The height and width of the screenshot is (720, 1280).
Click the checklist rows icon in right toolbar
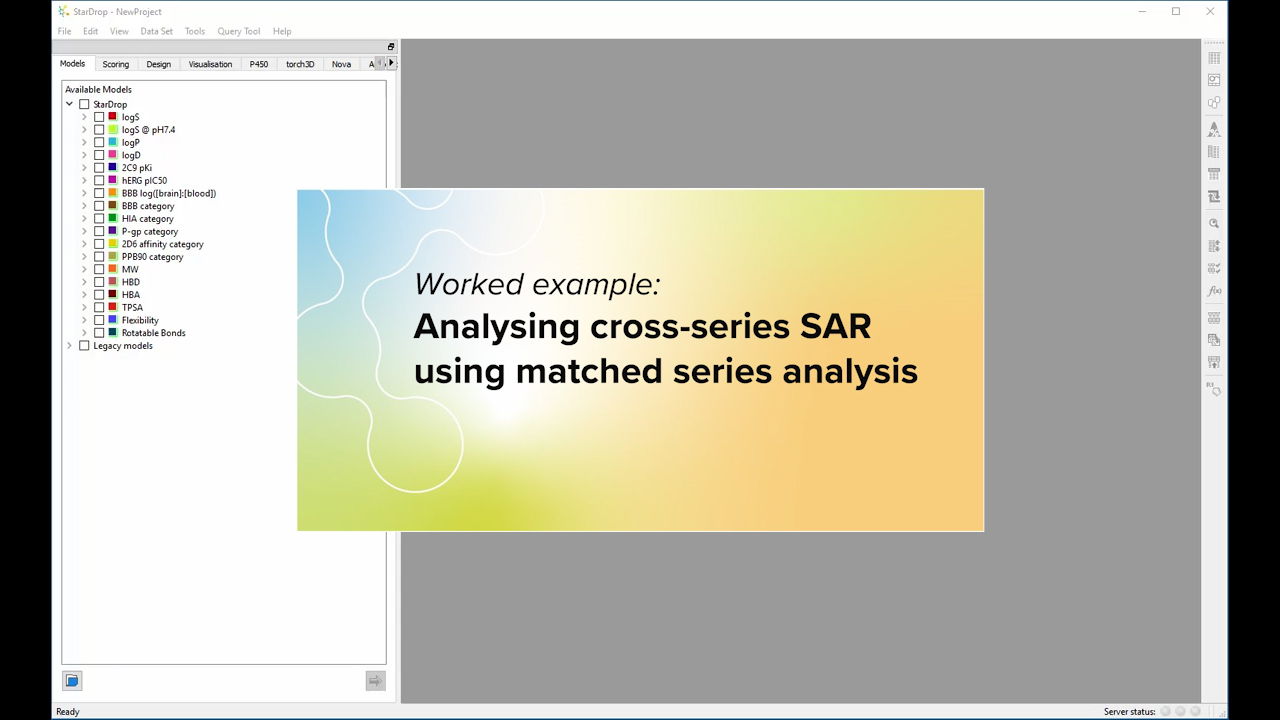(1214, 268)
